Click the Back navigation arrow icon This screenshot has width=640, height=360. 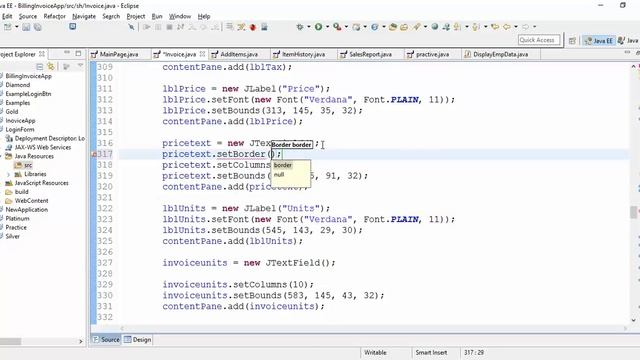pyautogui.click(x=507, y=27)
